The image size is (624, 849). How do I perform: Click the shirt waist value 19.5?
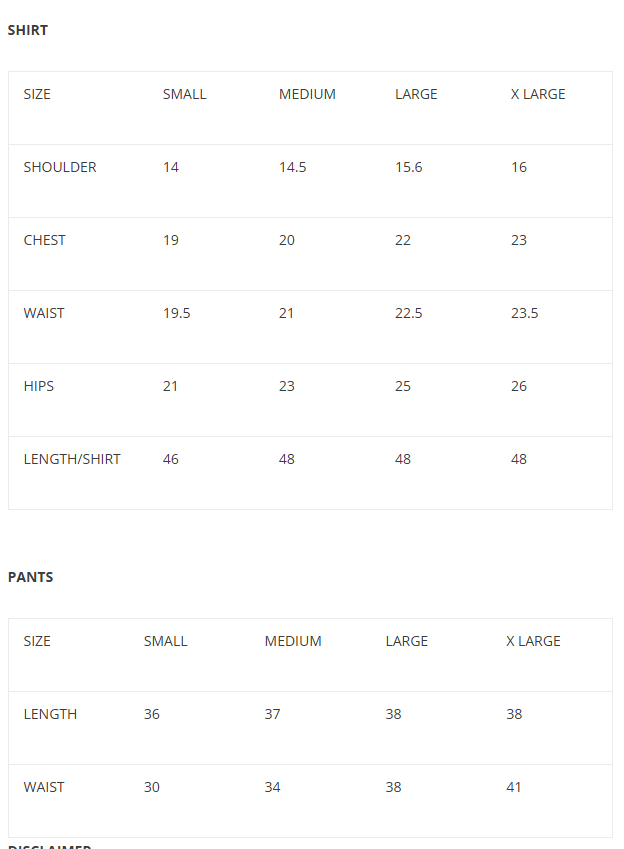(176, 313)
